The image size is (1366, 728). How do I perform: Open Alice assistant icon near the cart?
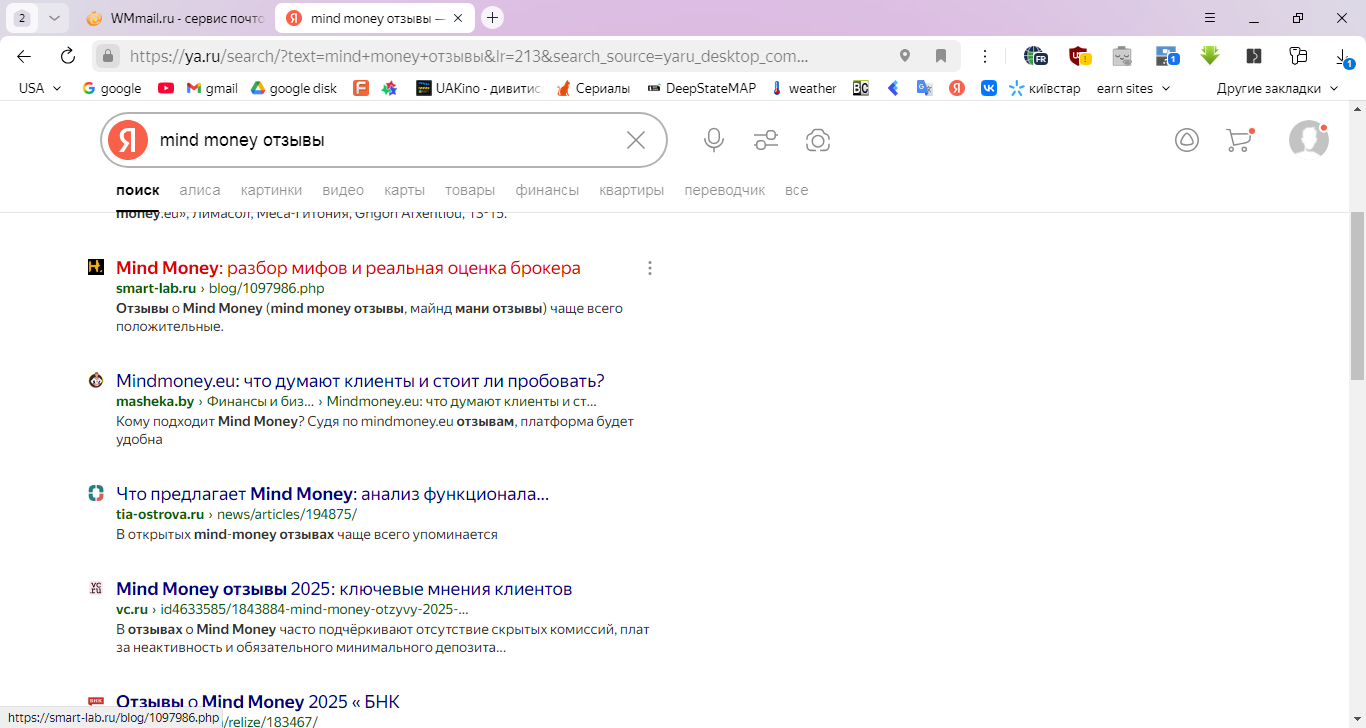coord(1187,140)
